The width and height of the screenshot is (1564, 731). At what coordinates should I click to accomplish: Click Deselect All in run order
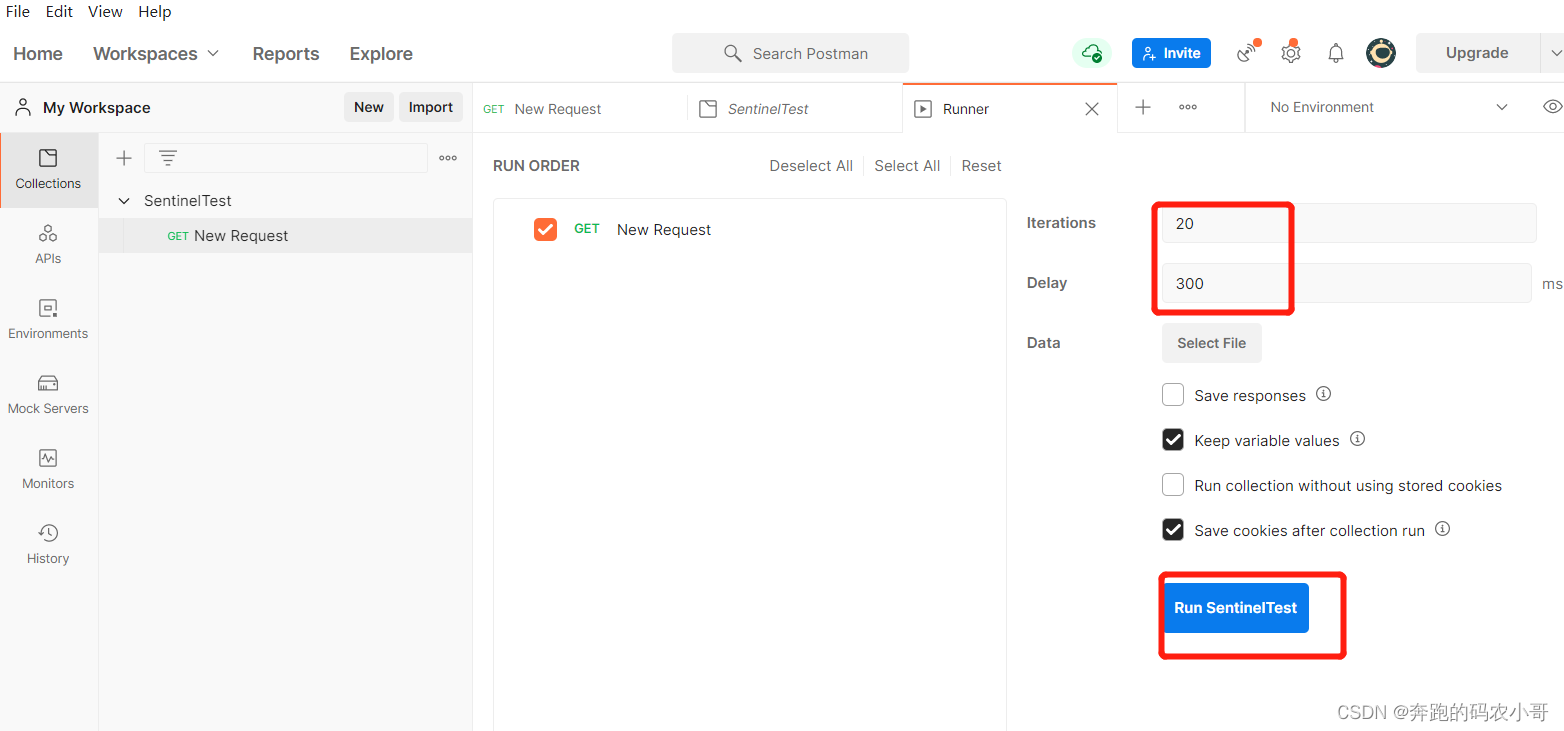click(x=811, y=166)
